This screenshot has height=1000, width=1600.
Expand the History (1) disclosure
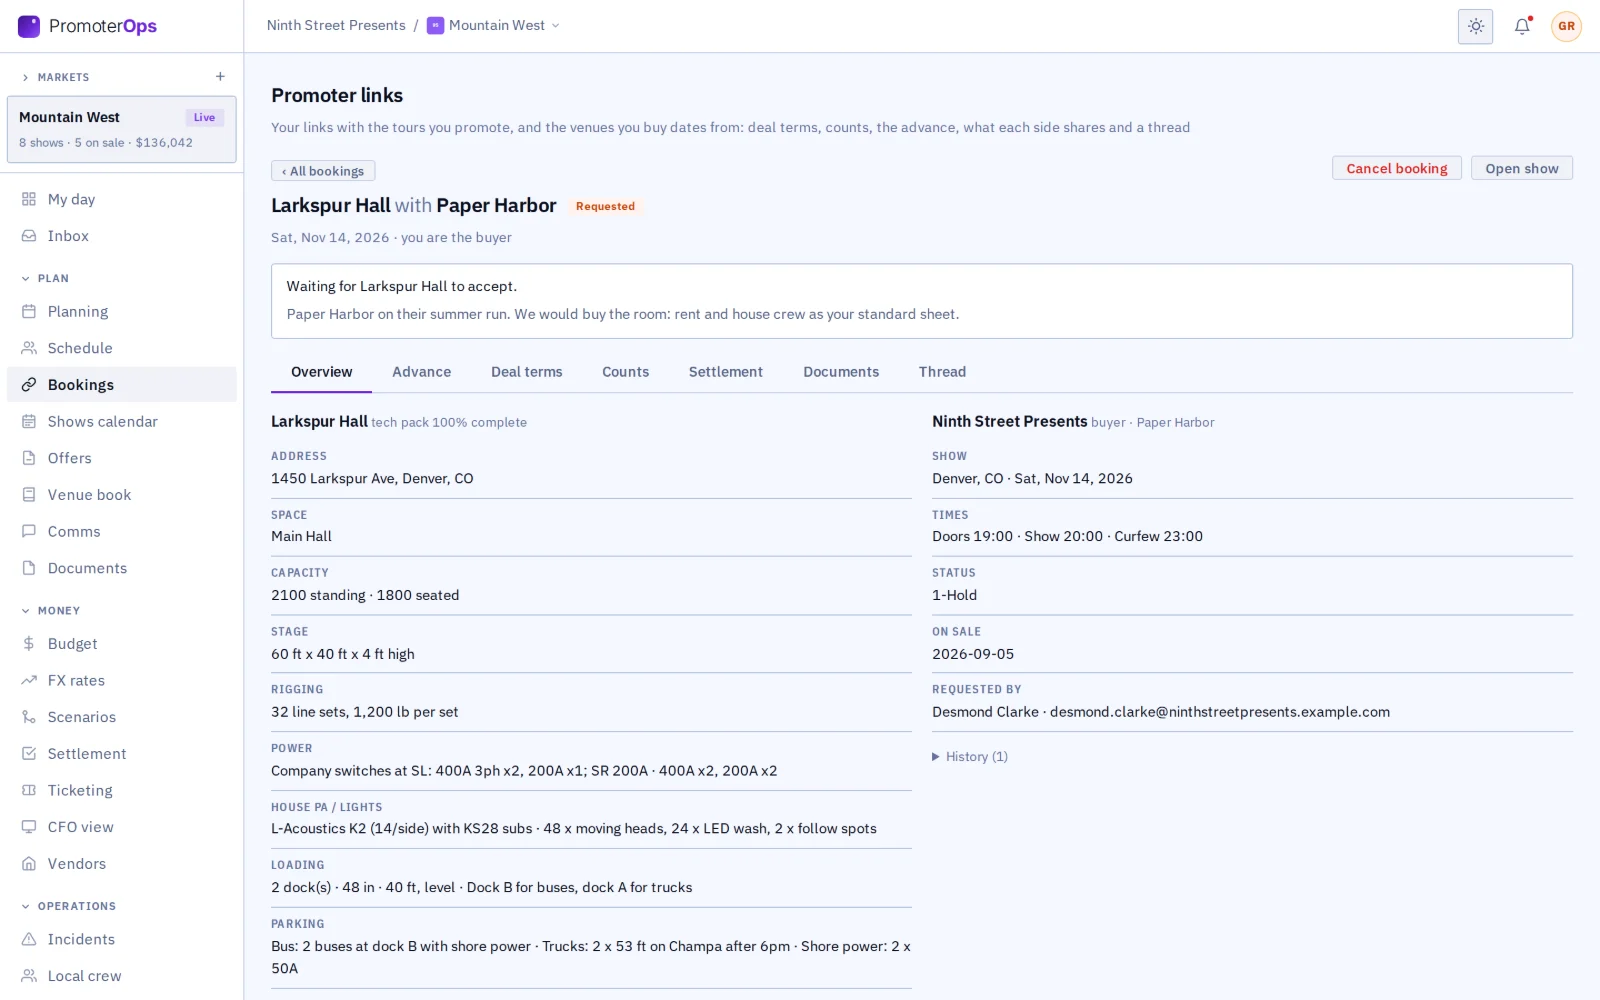(x=970, y=757)
